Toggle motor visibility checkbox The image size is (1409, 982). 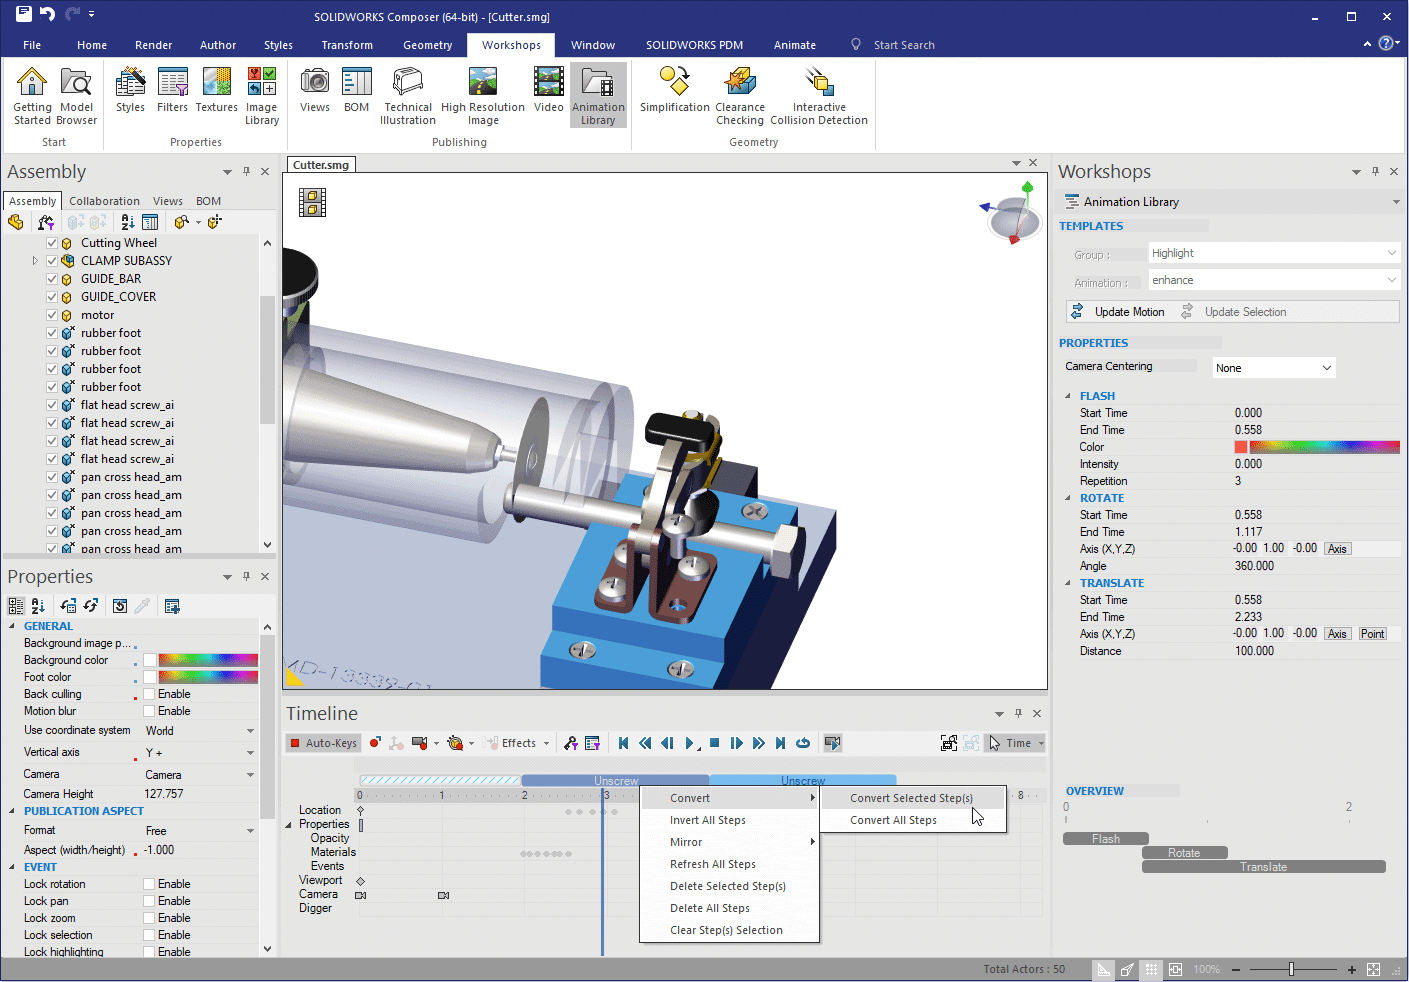(x=52, y=315)
